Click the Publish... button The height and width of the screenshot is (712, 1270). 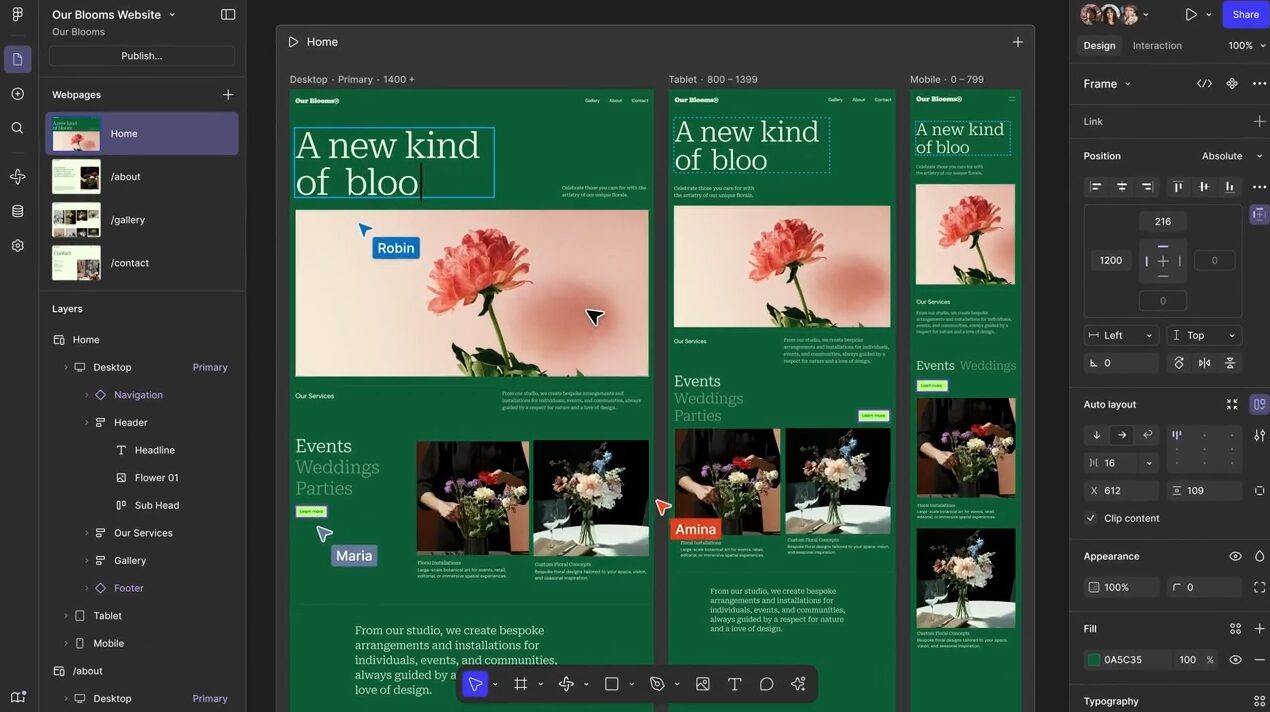141,56
